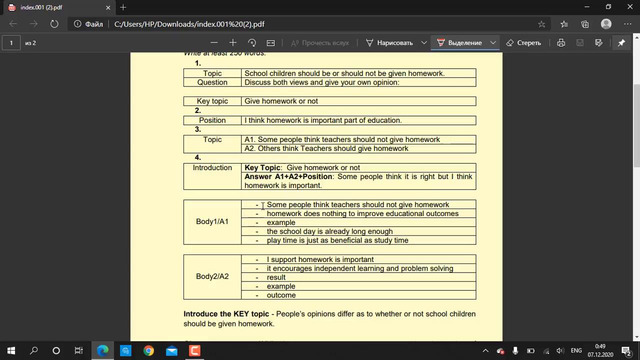Click the browser forward arrow
Image resolution: width=640 pixels, height=360 pixels.
point(34,24)
